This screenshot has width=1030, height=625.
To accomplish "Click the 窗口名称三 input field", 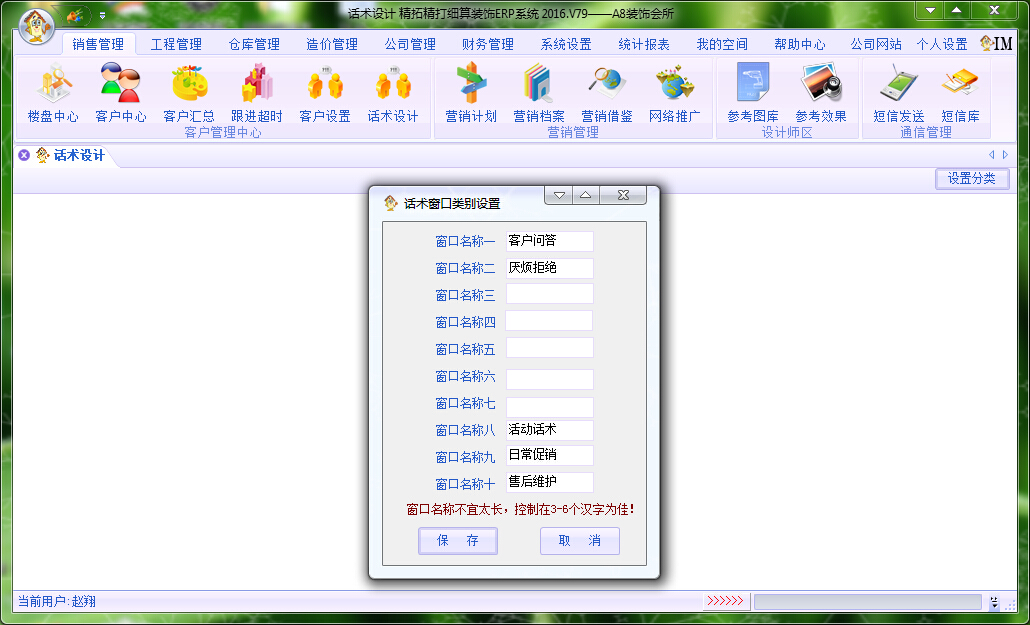I will tap(549, 295).
